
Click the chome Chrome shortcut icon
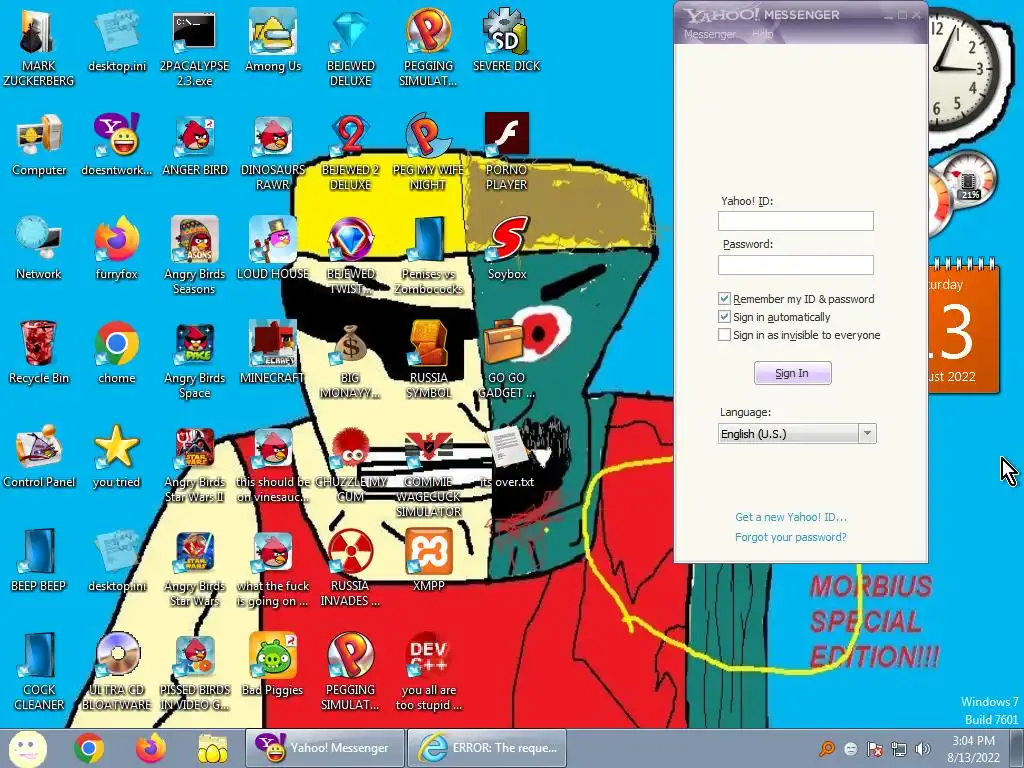coord(117,351)
